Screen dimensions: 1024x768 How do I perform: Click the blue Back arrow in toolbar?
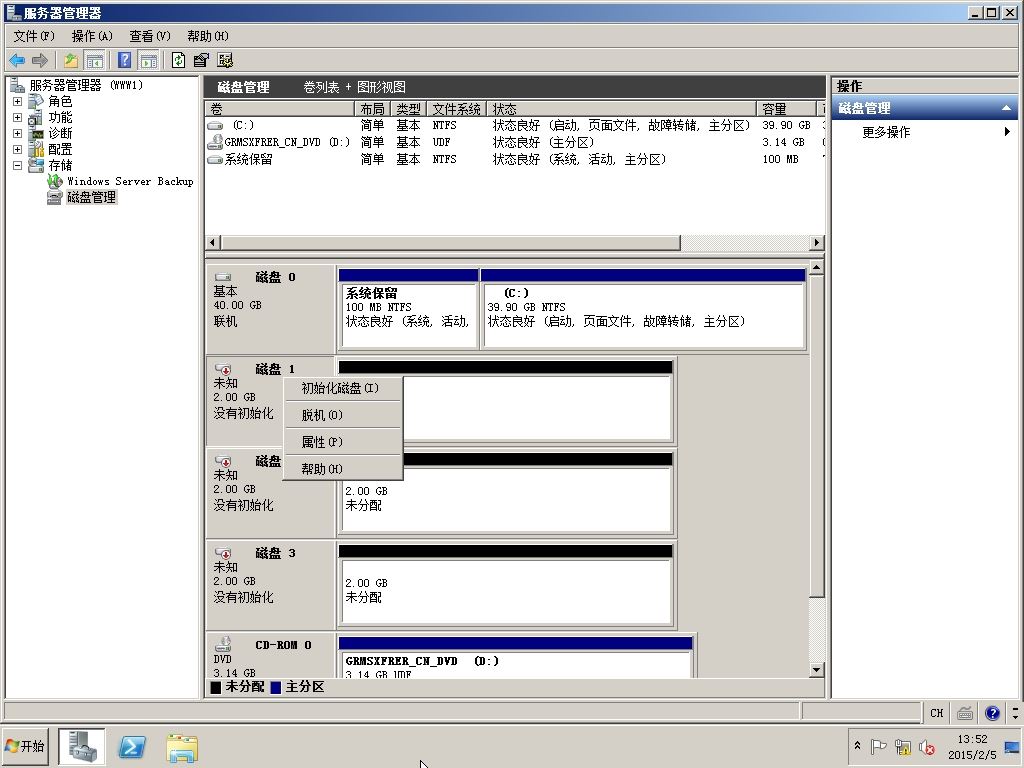tap(17, 61)
